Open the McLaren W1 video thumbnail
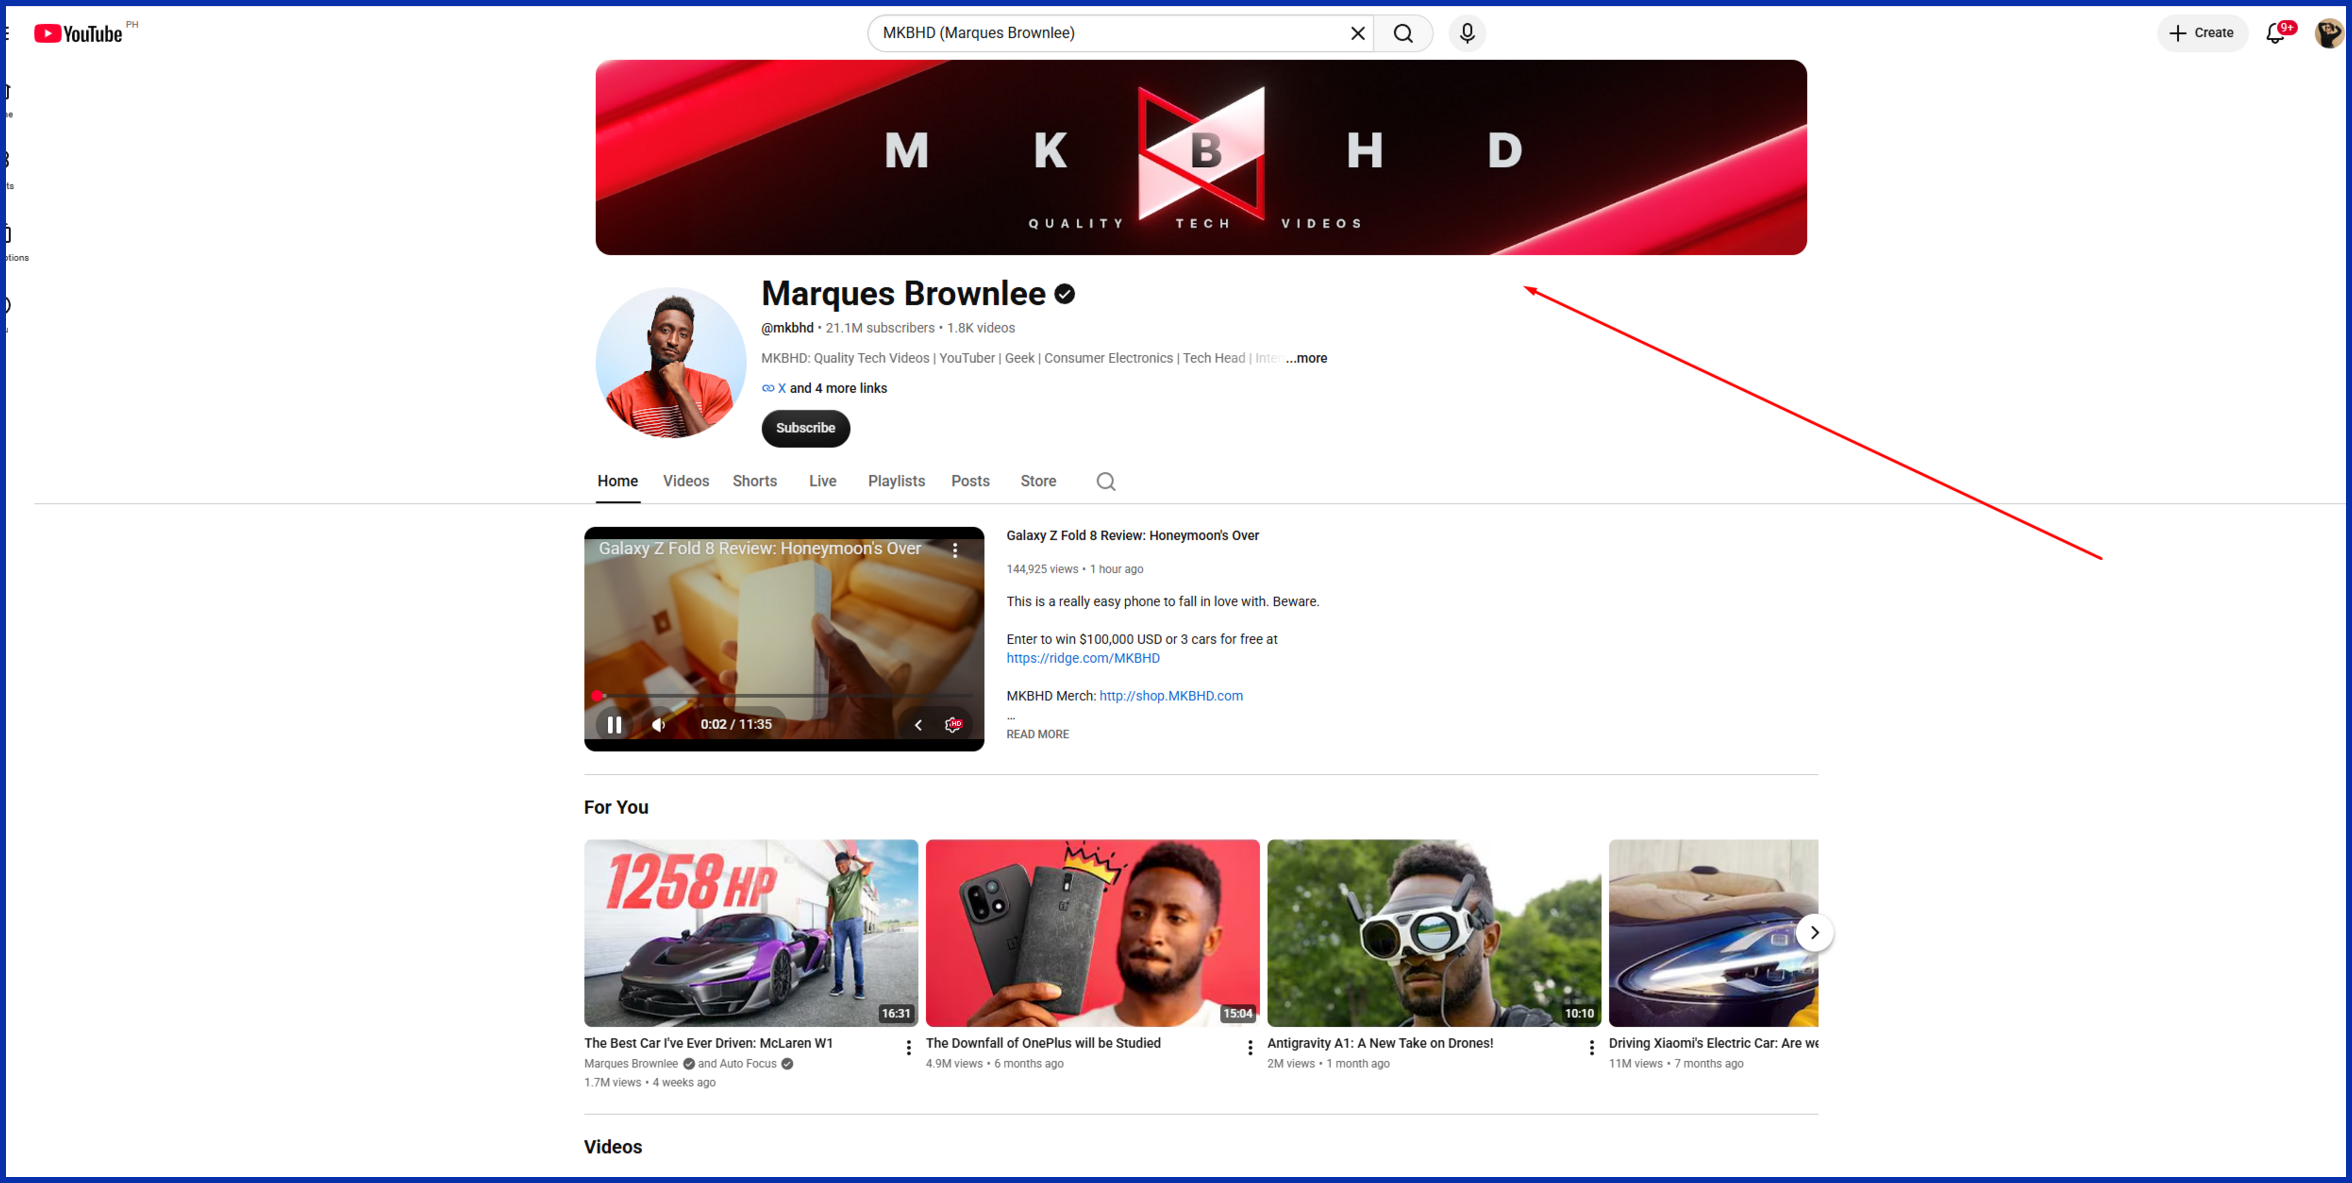This screenshot has width=2352, height=1183. pos(751,932)
